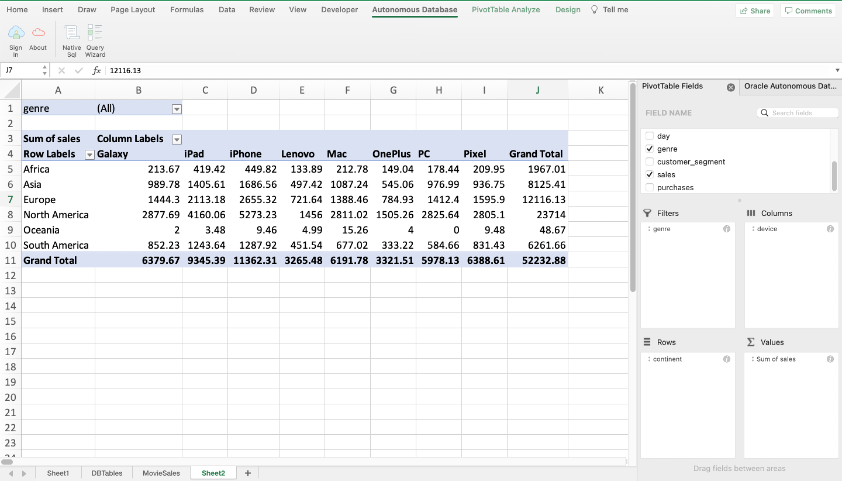Close the PivotTable Fields pane
The image size is (842, 482).
[731, 87]
